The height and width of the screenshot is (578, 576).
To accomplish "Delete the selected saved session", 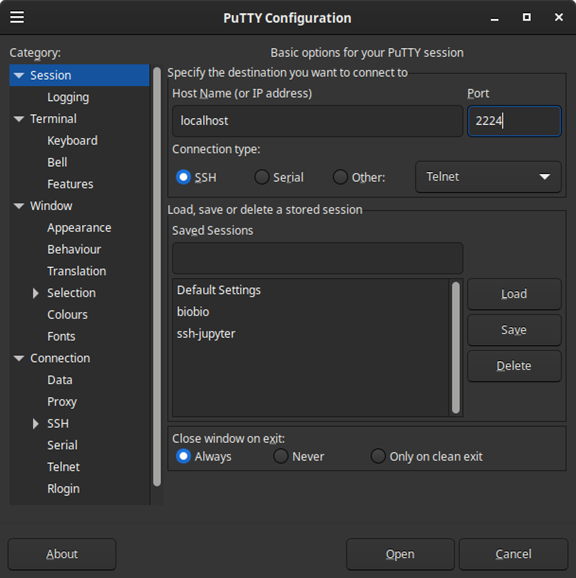I will 514,366.
